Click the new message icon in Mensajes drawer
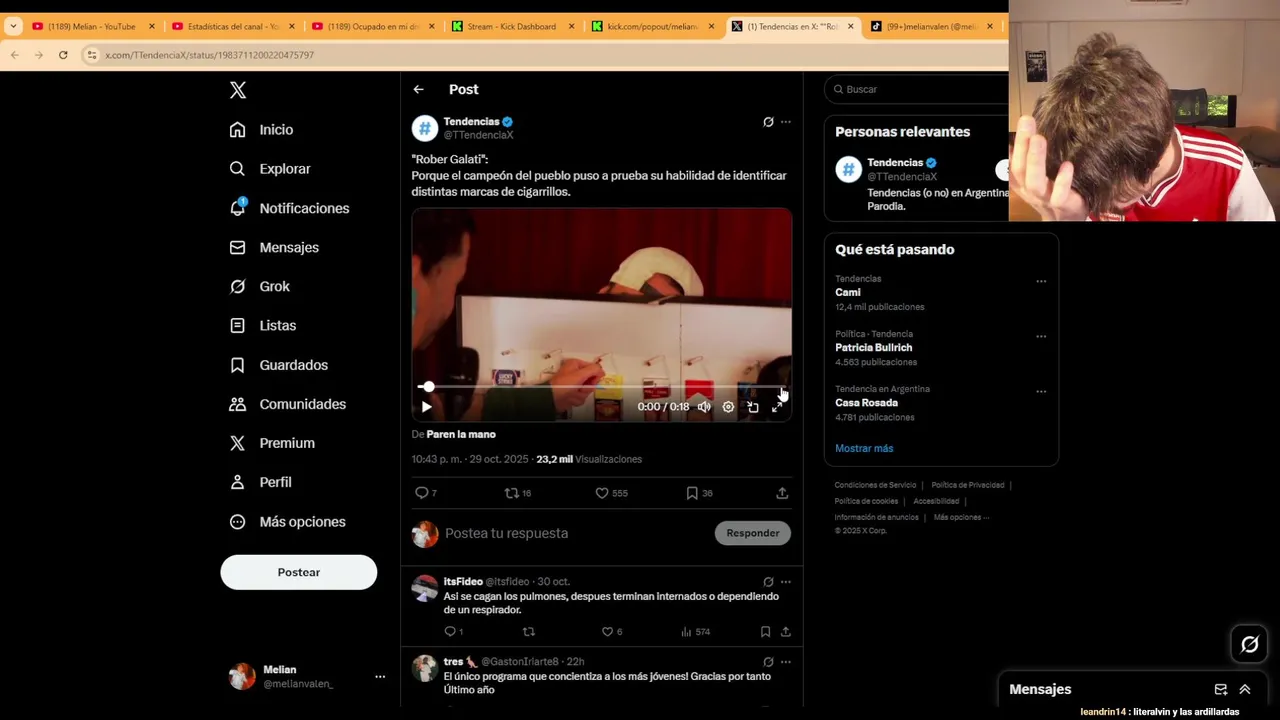 (1221, 689)
